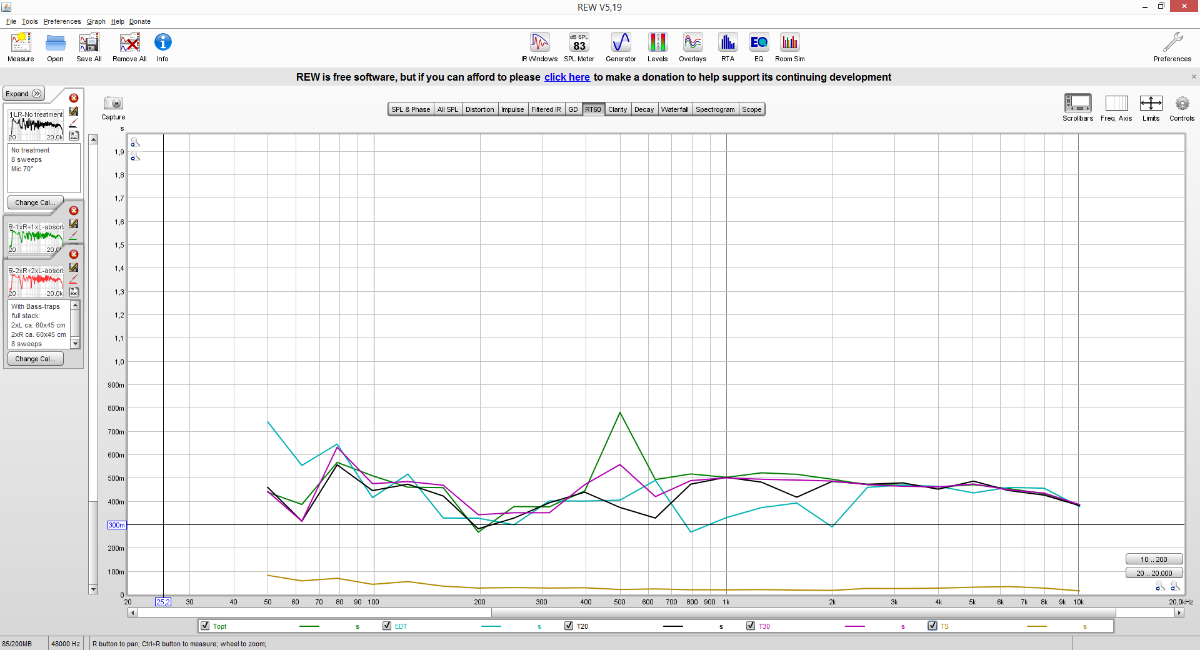The width and height of the screenshot is (1200, 650).
Task: Click the Save All toolbar icon
Action: pos(88,46)
